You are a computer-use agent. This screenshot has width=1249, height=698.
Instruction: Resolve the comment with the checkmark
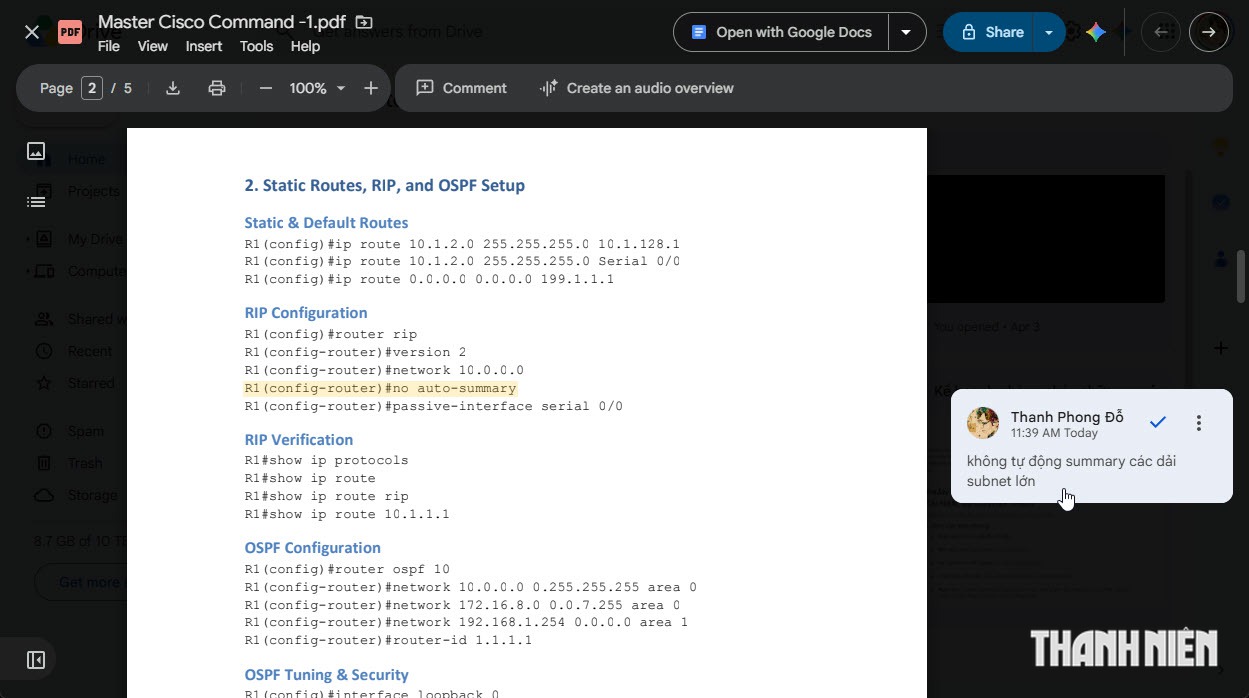pyautogui.click(x=1158, y=422)
